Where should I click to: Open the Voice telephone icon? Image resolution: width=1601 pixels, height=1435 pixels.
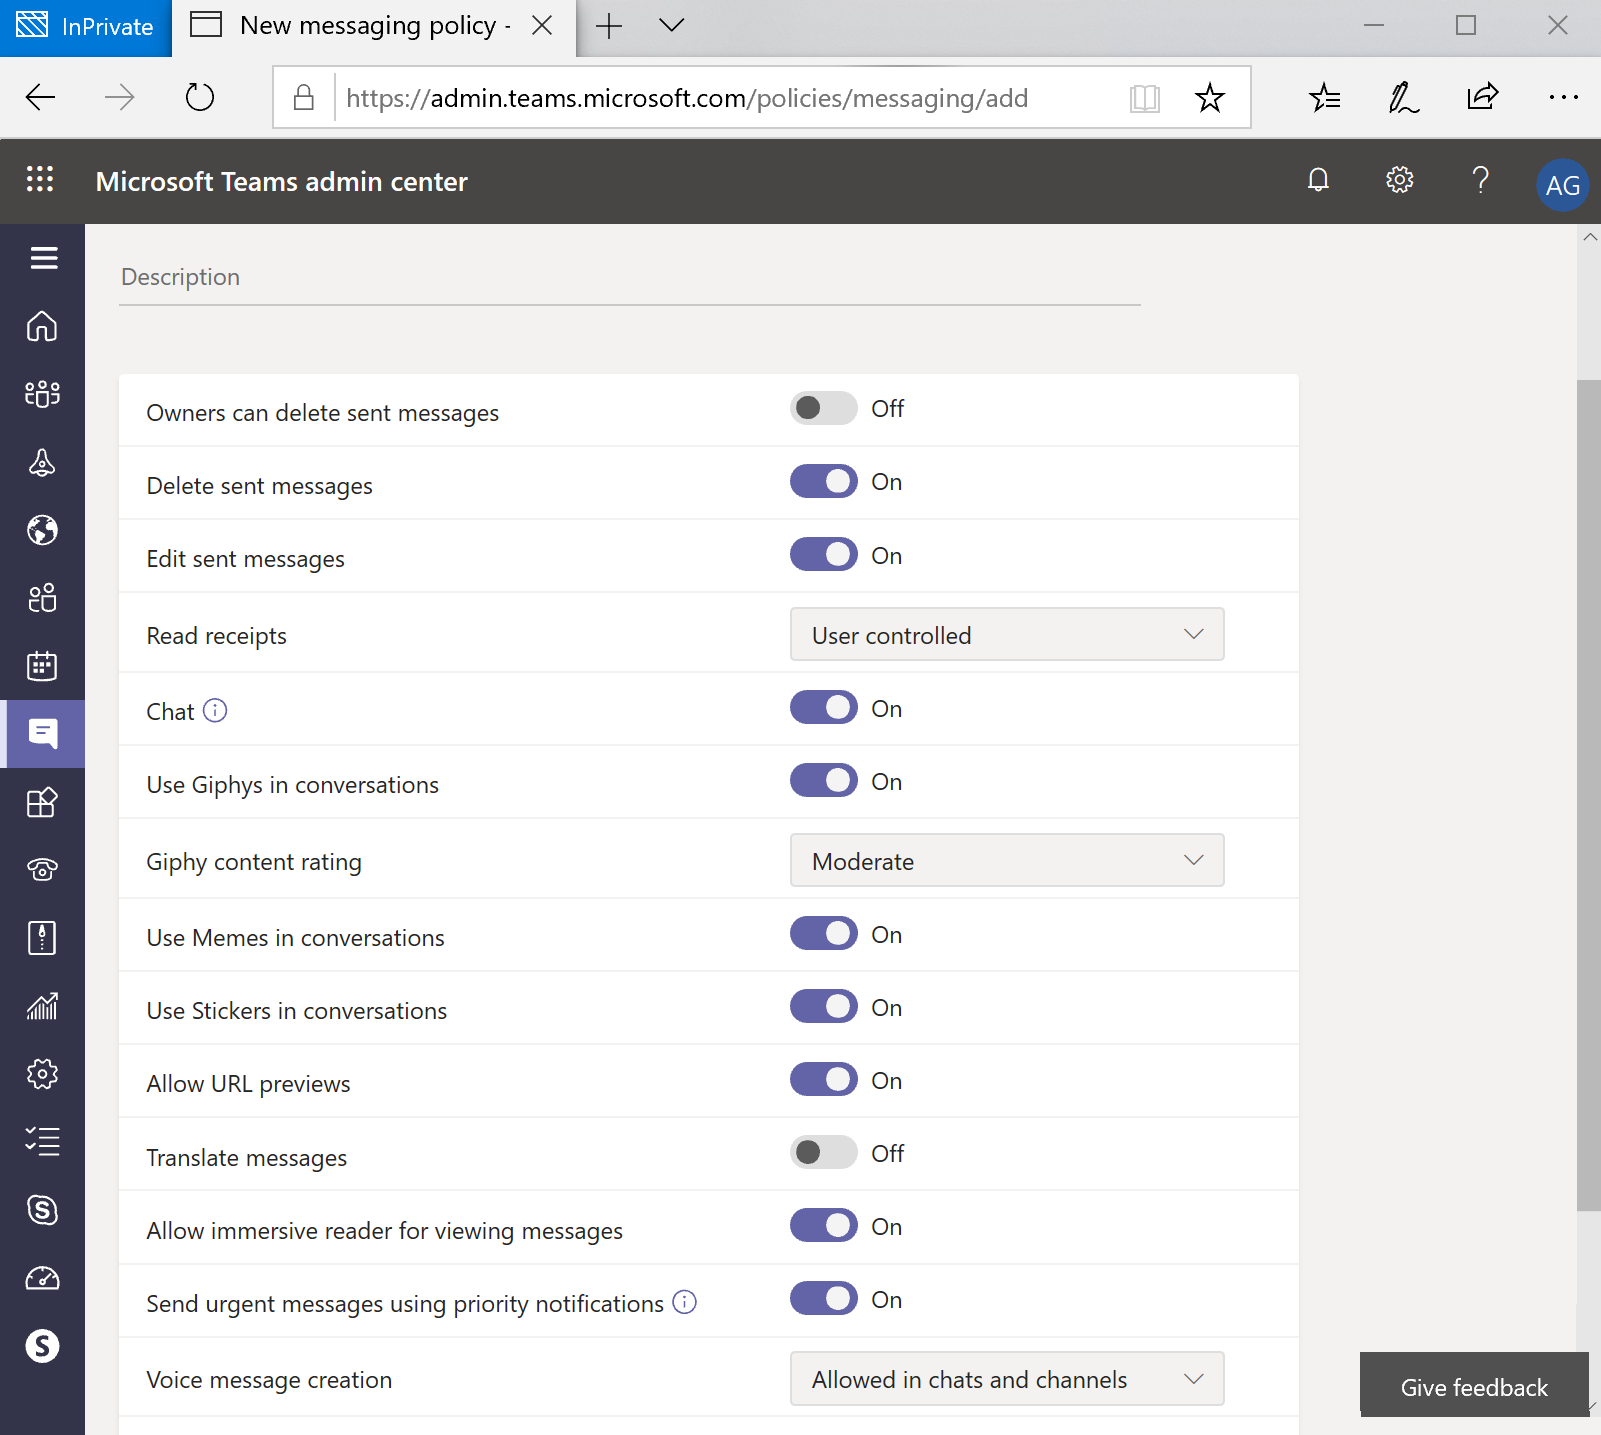pos(42,870)
